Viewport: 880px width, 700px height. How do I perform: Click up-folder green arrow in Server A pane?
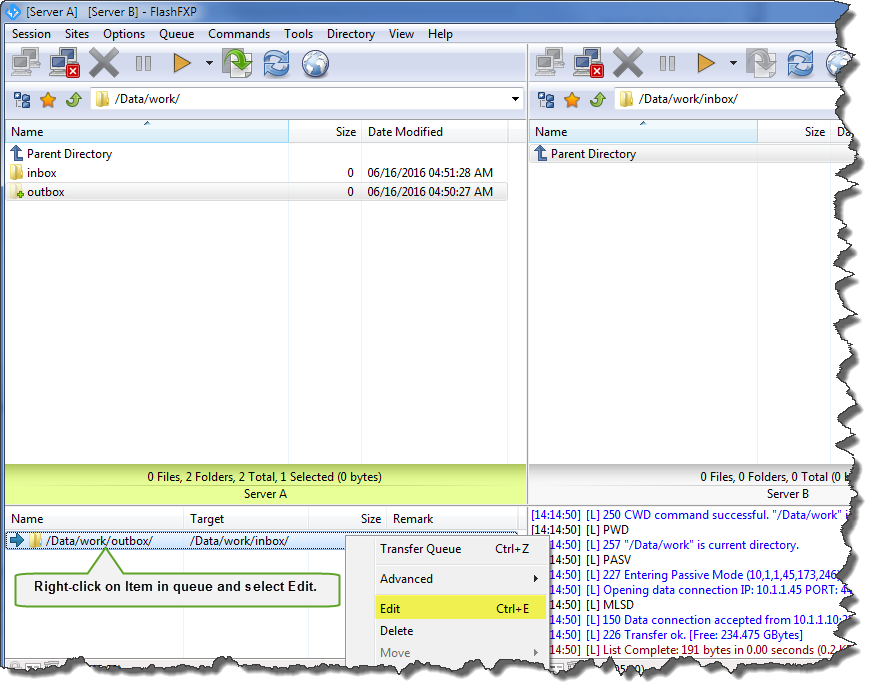click(74, 100)
